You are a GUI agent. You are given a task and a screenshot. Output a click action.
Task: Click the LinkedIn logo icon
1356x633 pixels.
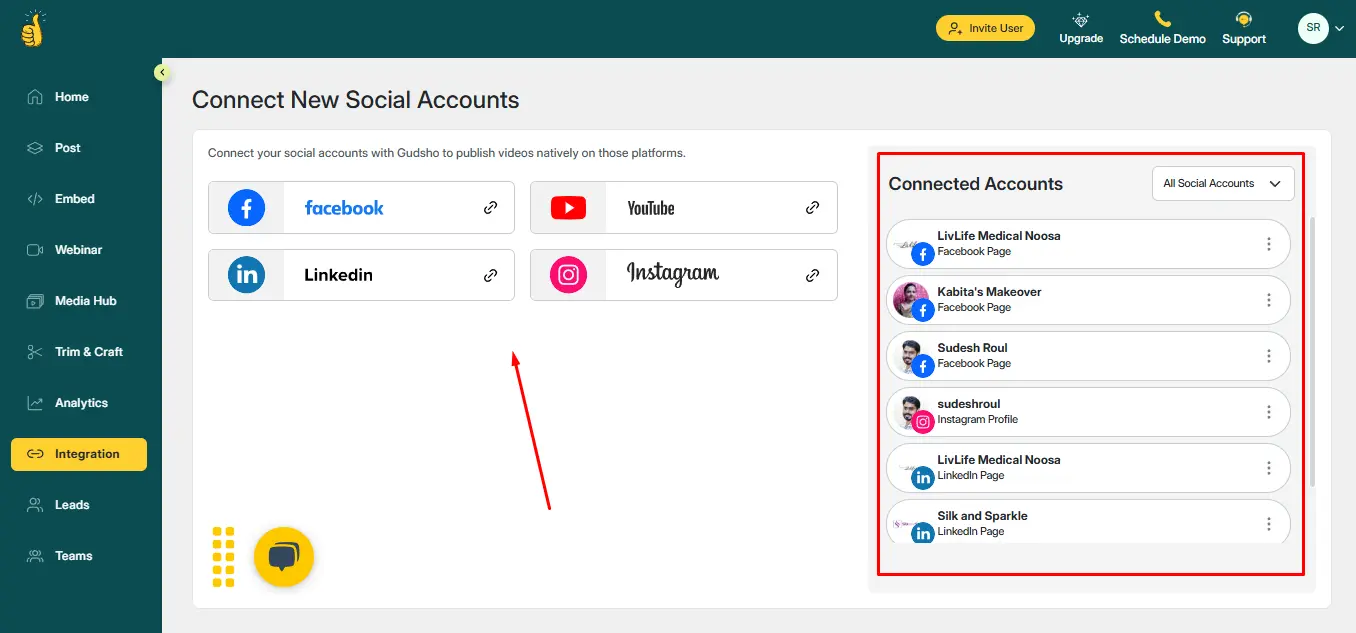coord(246,275)
